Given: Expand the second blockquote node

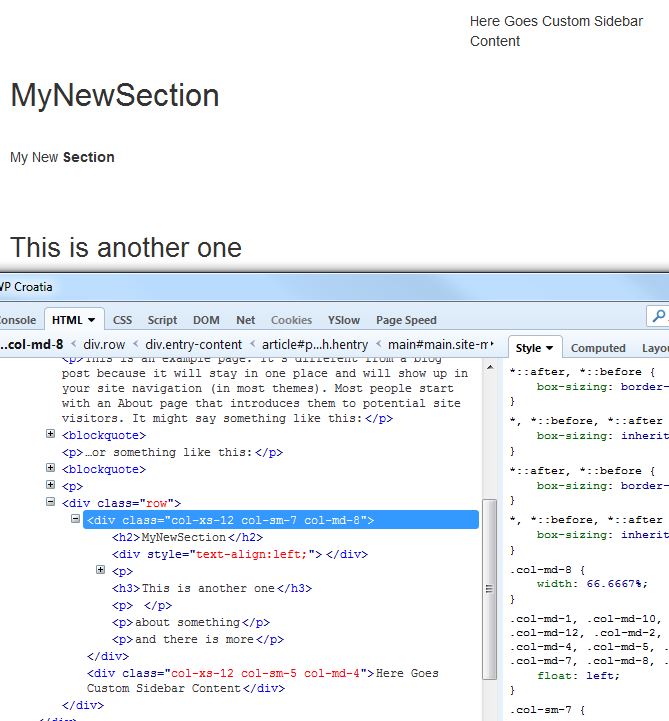Looking at the screenshot, I should pos(51,468).
